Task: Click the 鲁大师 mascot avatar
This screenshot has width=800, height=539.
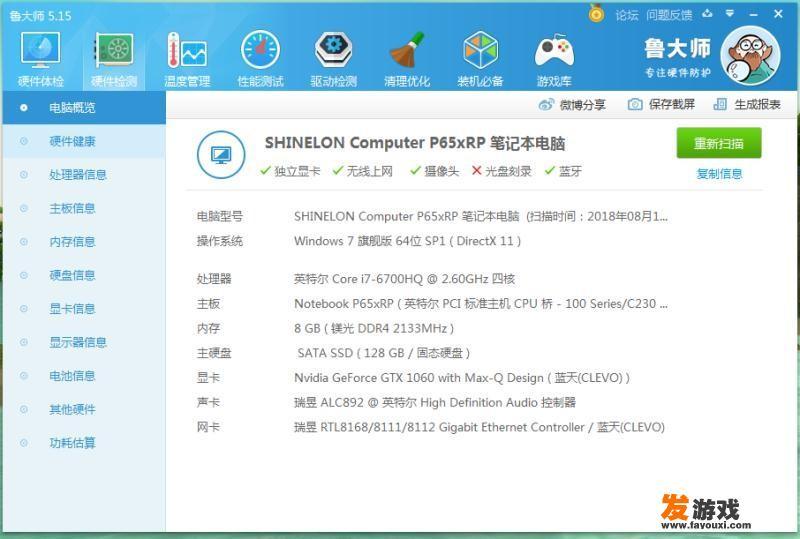Action: point(751,56)
